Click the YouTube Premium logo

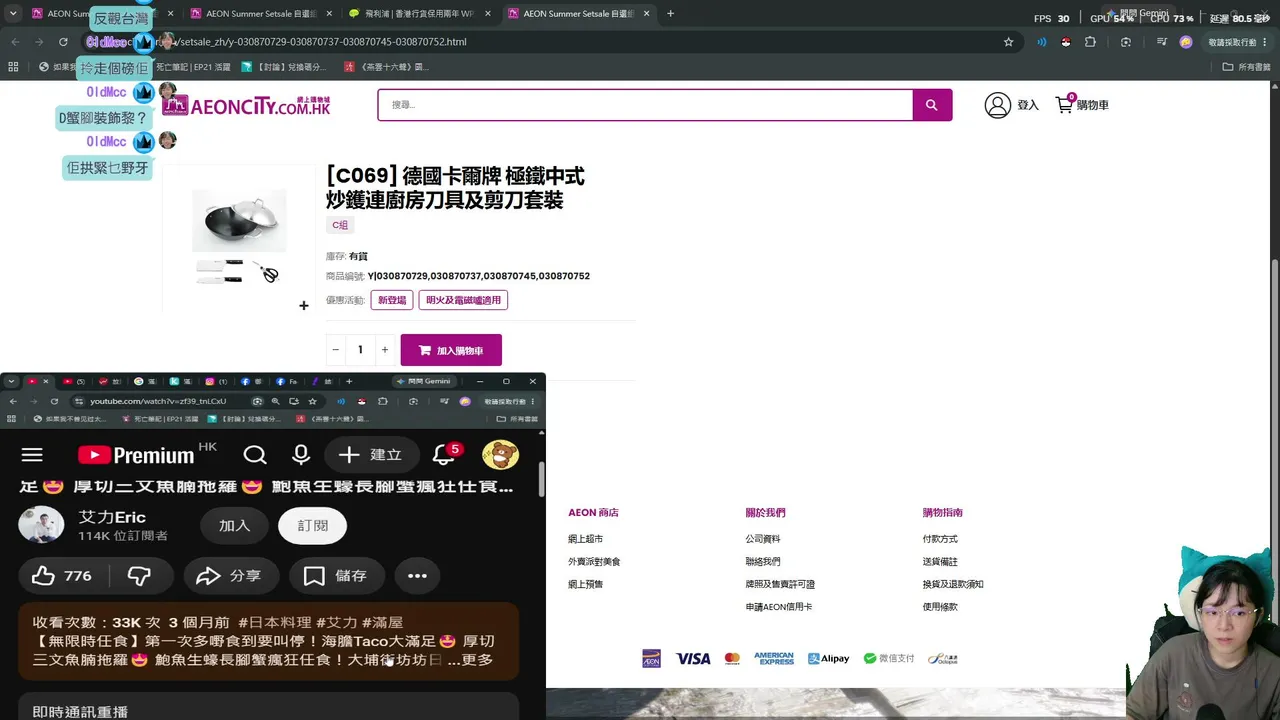[x=136, y=455]
